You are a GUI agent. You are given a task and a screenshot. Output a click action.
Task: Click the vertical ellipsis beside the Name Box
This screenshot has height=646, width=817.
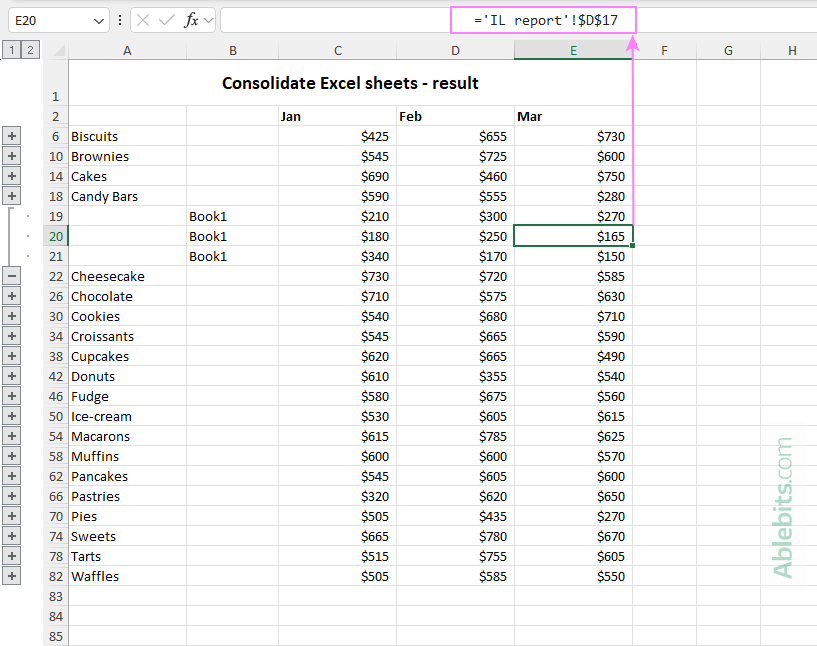(x=121, y=19)
